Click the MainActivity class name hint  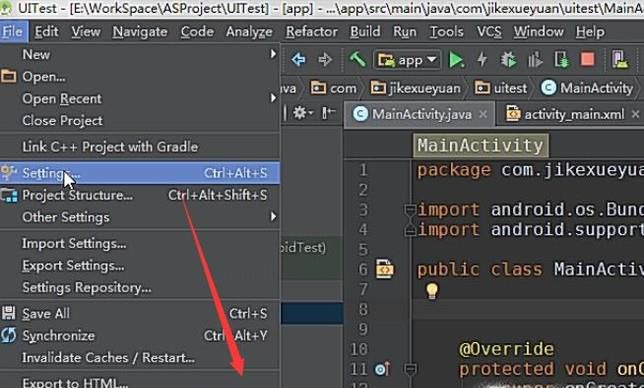pyautogui.click(x=480, y=145)
